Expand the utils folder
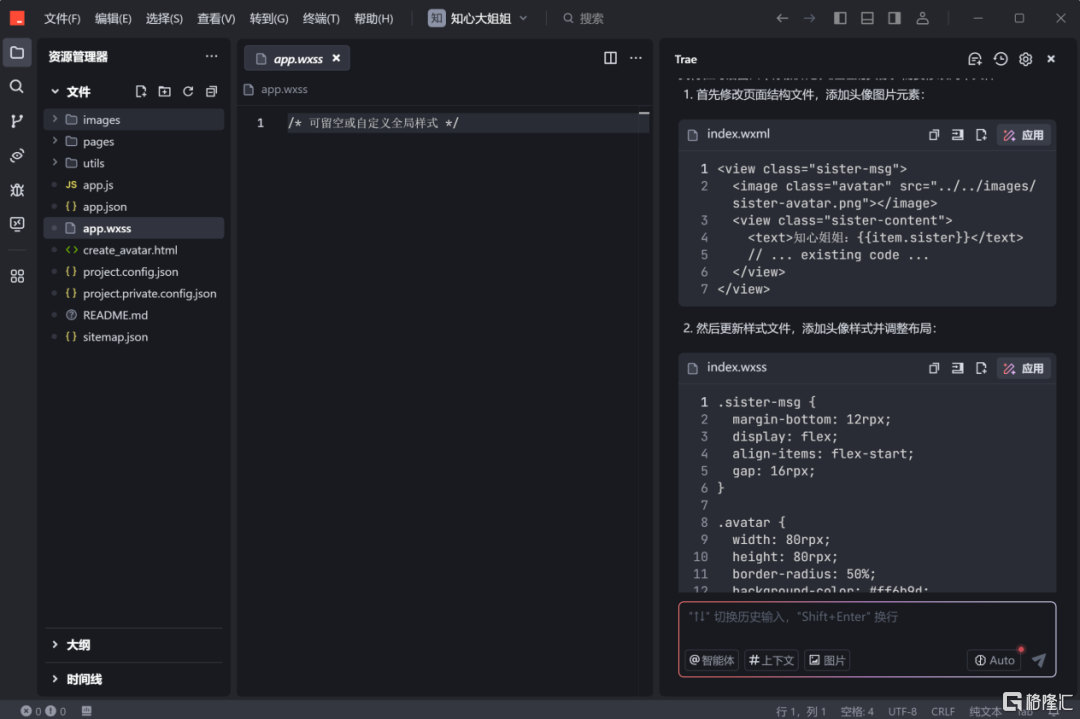The height and width of the screenshot is (719, 1080). 134,163
